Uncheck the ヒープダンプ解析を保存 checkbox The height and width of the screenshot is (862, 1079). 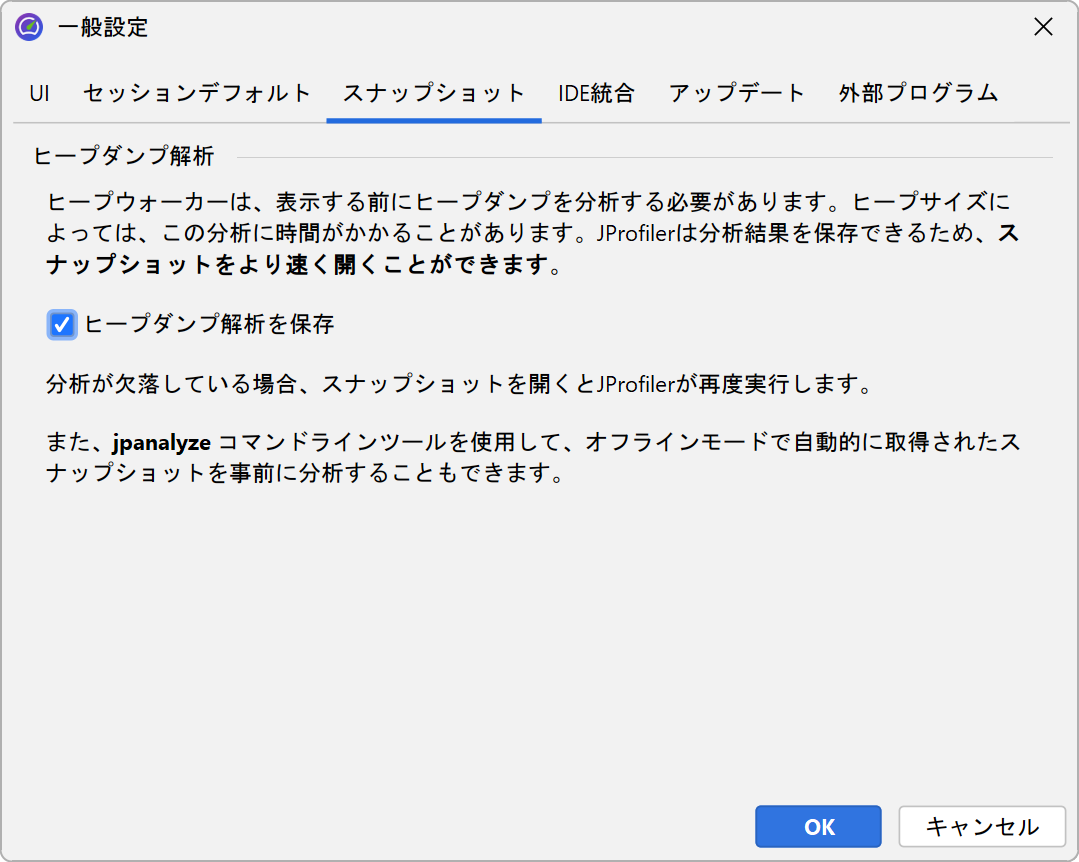coord(62,324)
